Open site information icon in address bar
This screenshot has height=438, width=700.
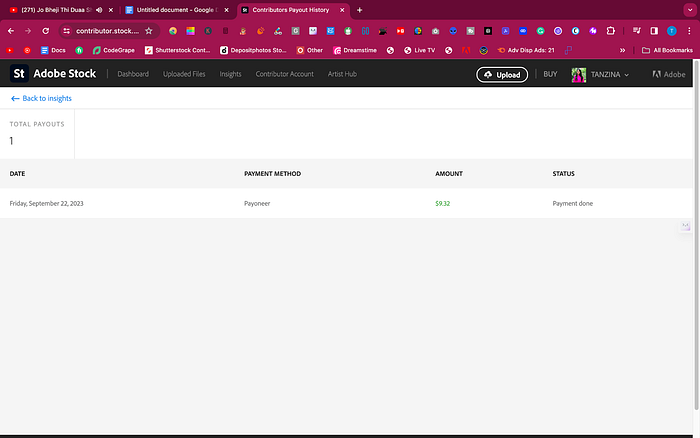(67, 31)
